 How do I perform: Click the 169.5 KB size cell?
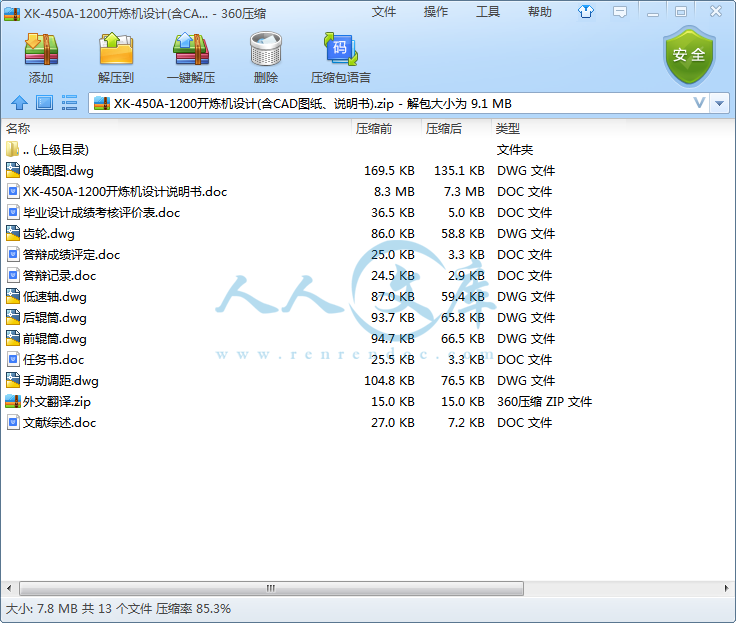pos(389,170)
